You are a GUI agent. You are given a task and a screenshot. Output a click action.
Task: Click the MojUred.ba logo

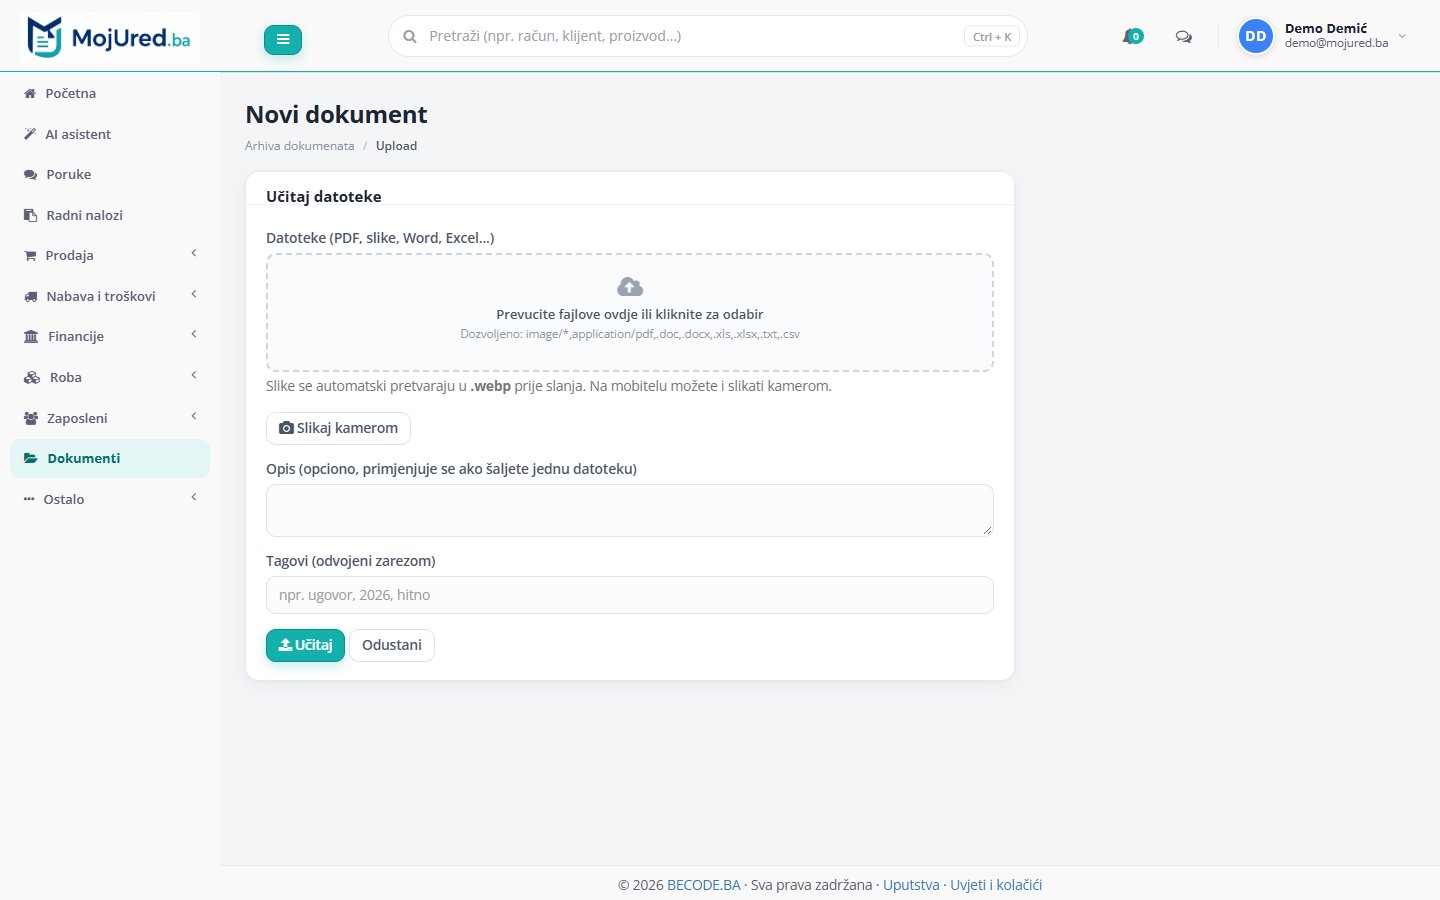click(110, 38)
